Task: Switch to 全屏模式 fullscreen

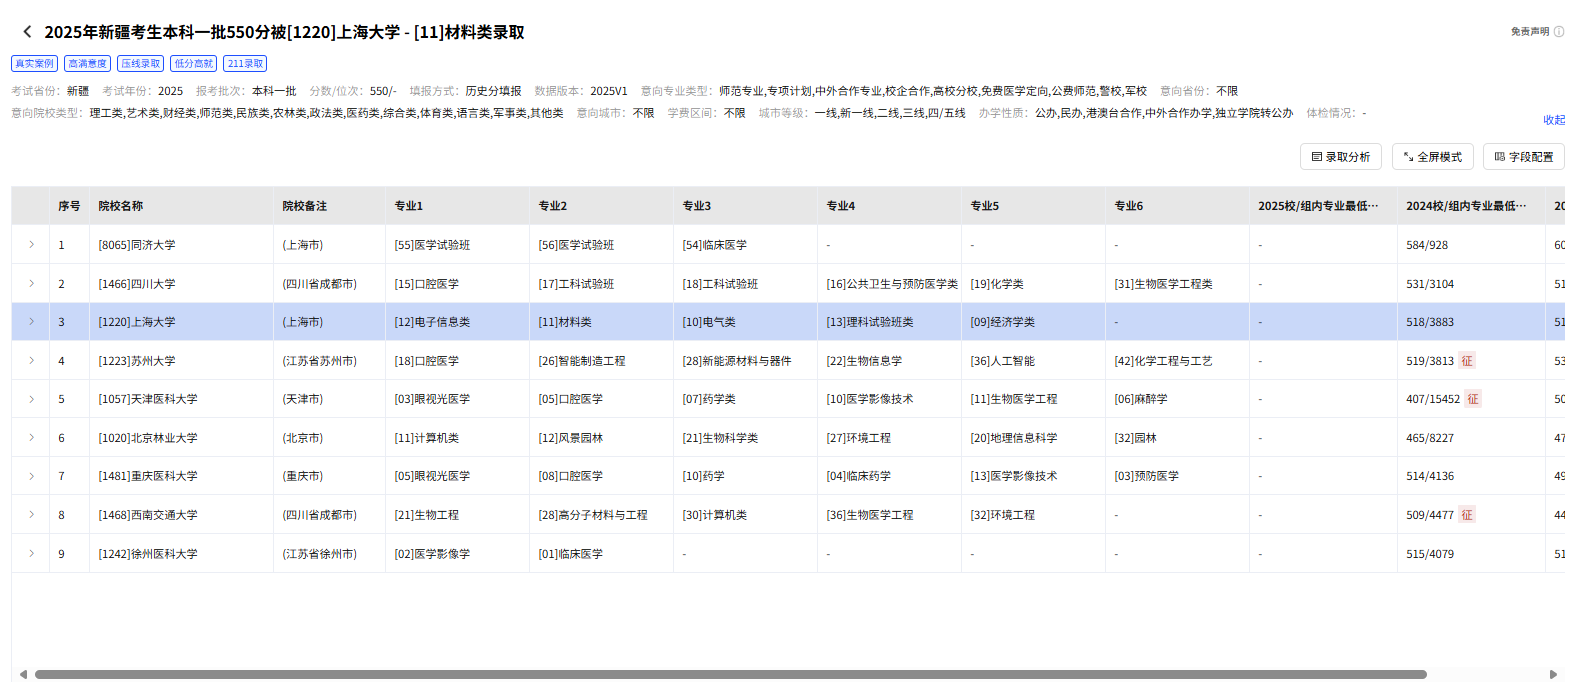Action: coord(1432,157)
